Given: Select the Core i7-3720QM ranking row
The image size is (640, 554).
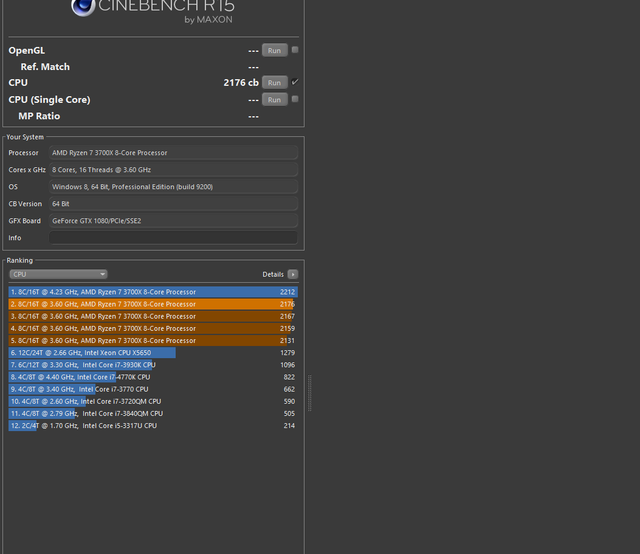Looking at the screenshot, I should pyautogui.click(x=153, y=401).
